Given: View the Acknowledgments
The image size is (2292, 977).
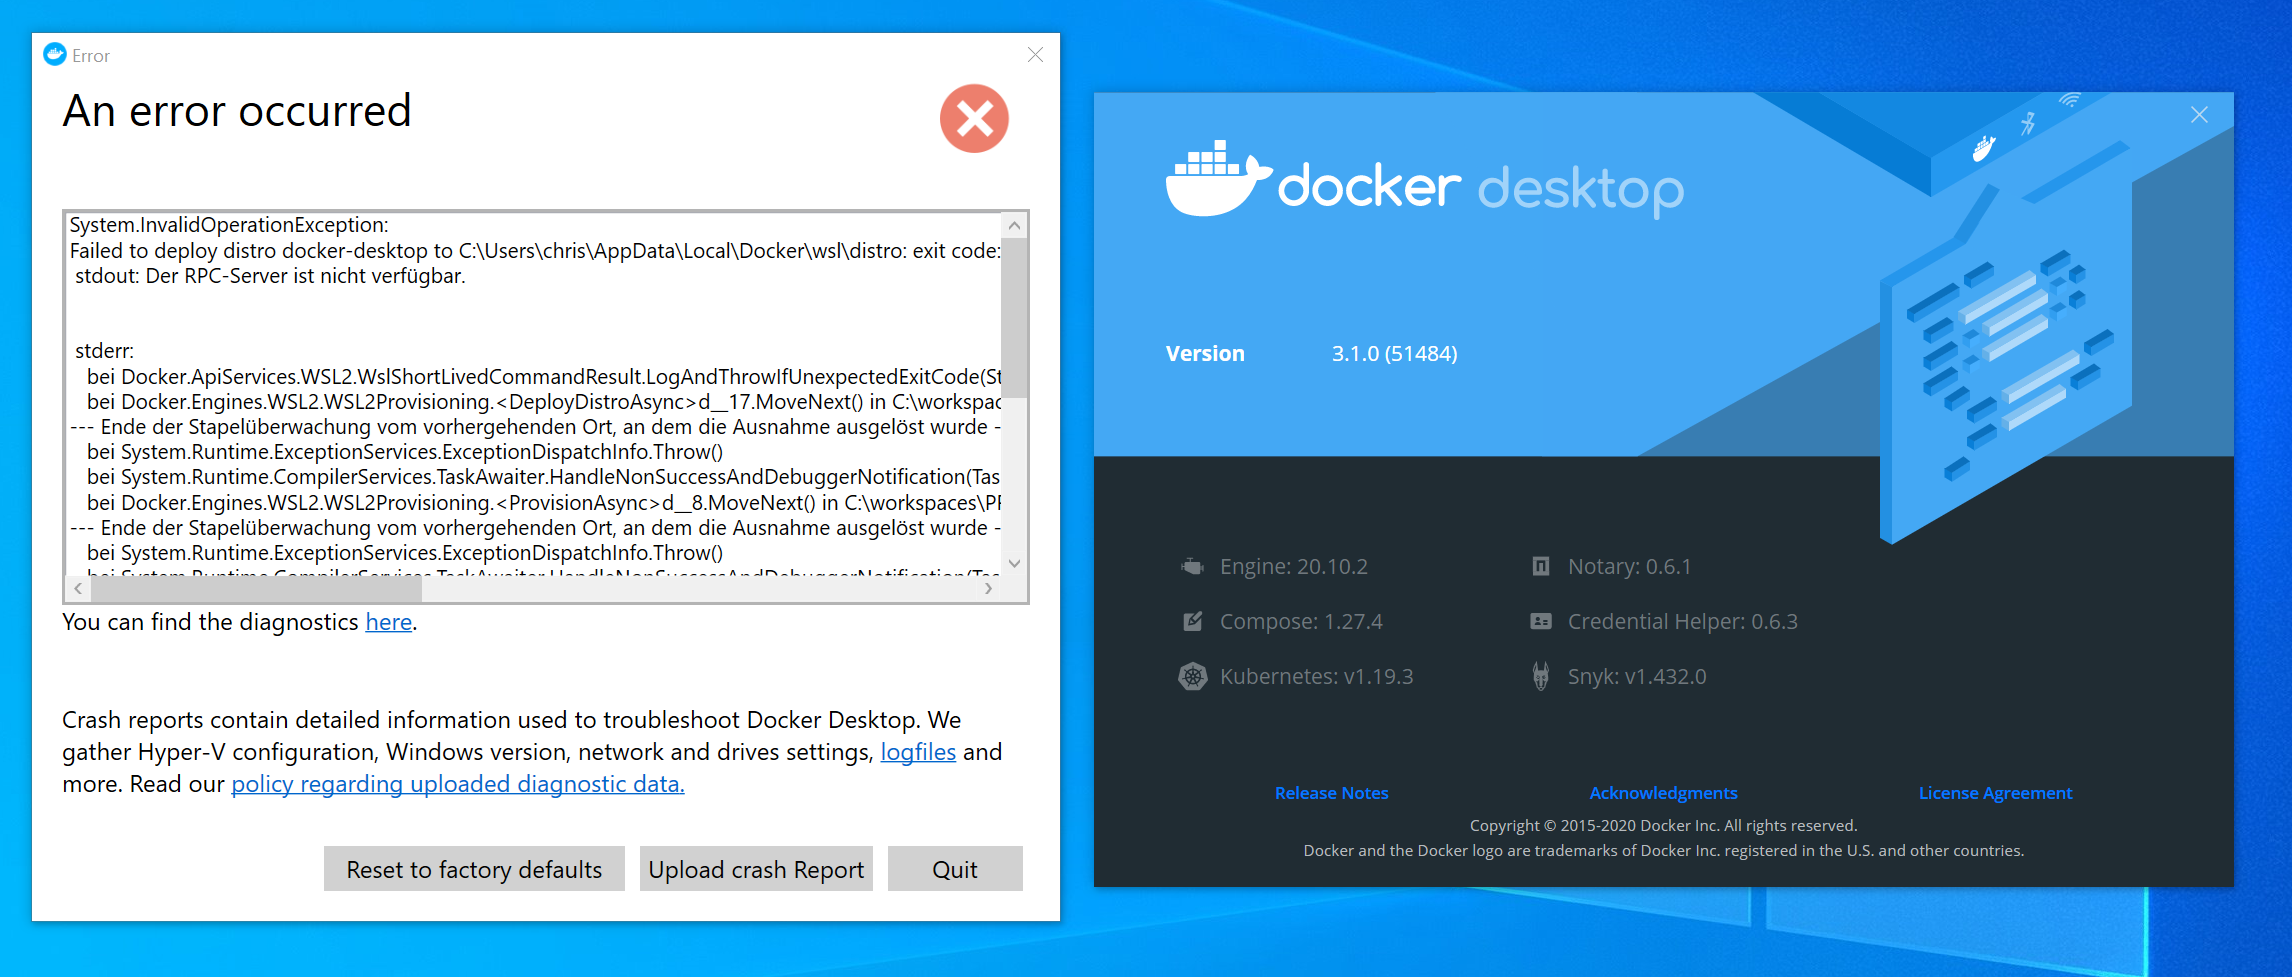Looking at the screenshot, I should [1663, 792].
